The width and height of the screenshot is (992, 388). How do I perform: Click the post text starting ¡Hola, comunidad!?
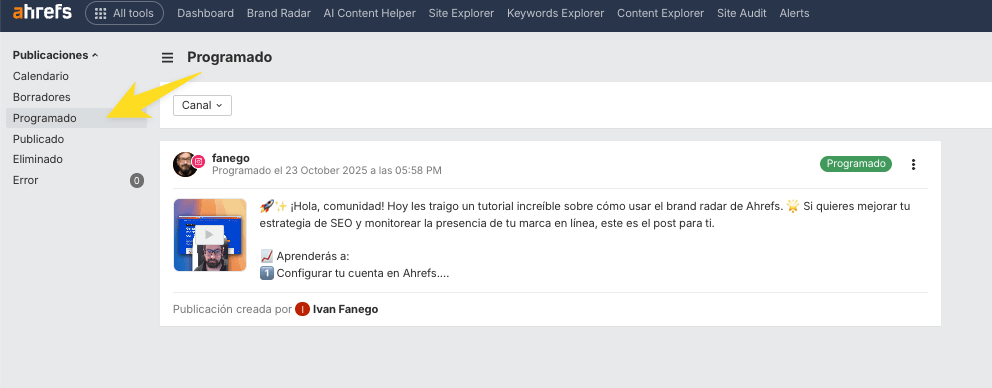point(585,215)
